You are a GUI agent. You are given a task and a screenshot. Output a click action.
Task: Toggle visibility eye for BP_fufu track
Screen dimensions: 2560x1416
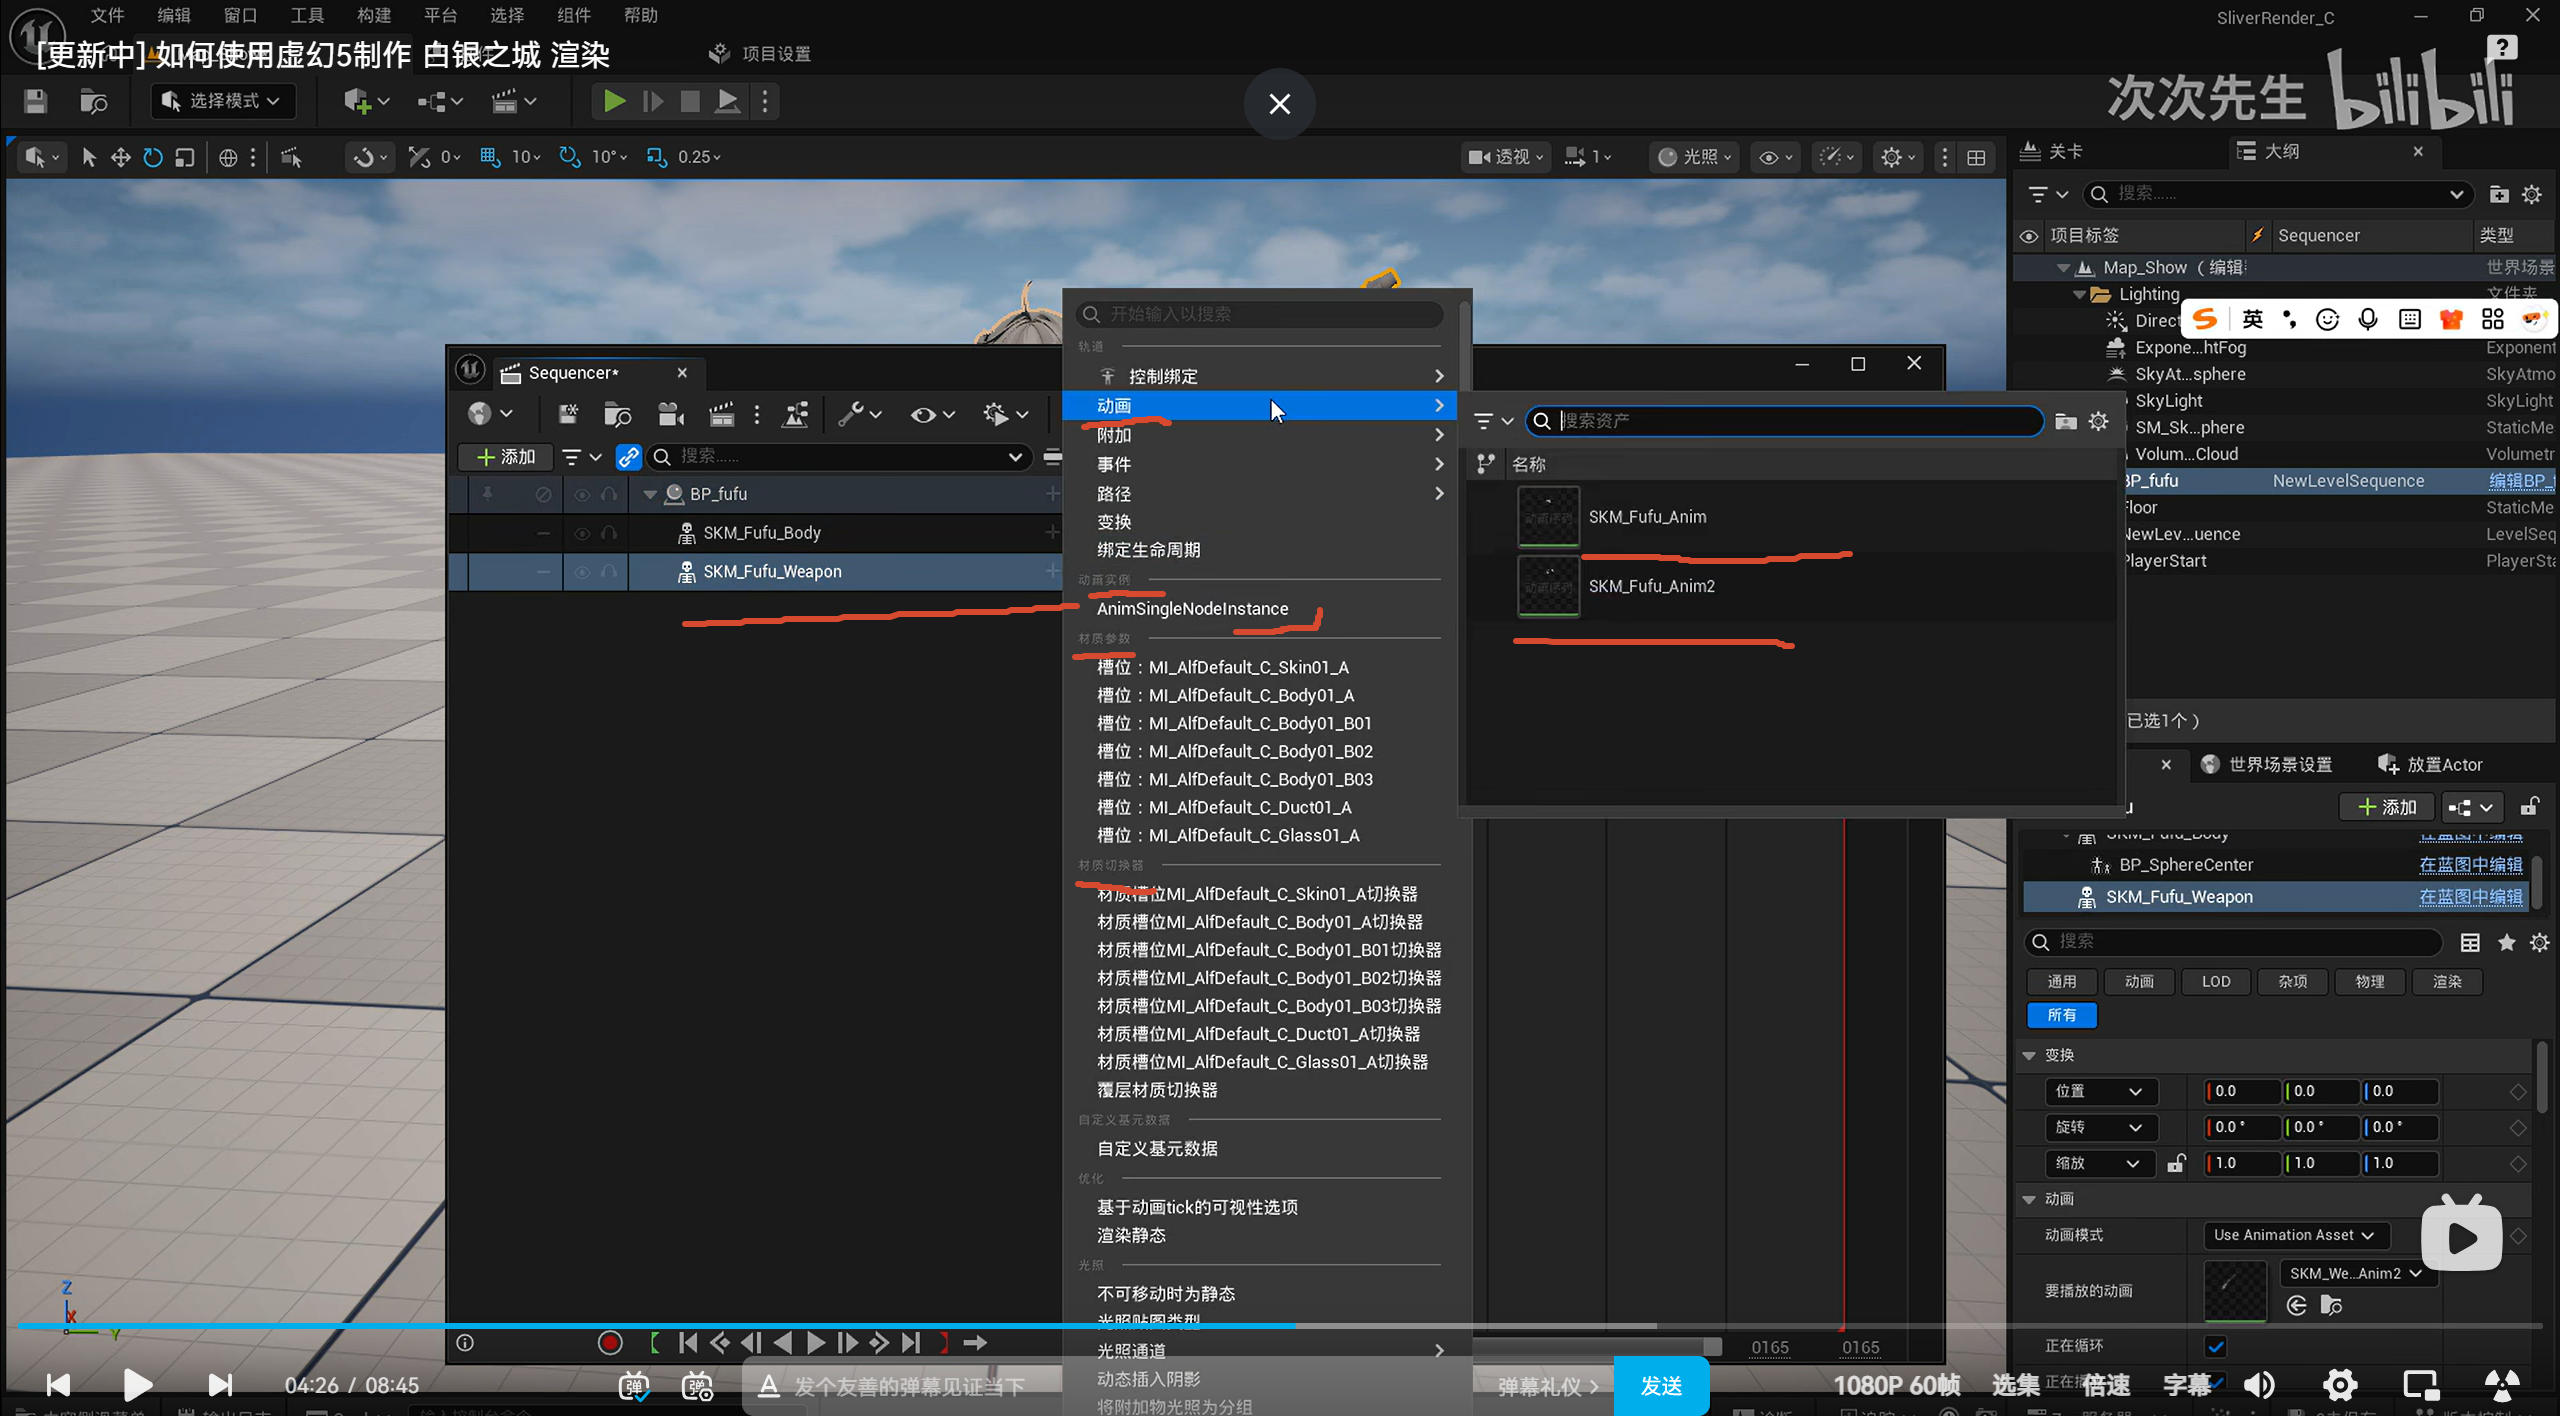pos(581,494)
